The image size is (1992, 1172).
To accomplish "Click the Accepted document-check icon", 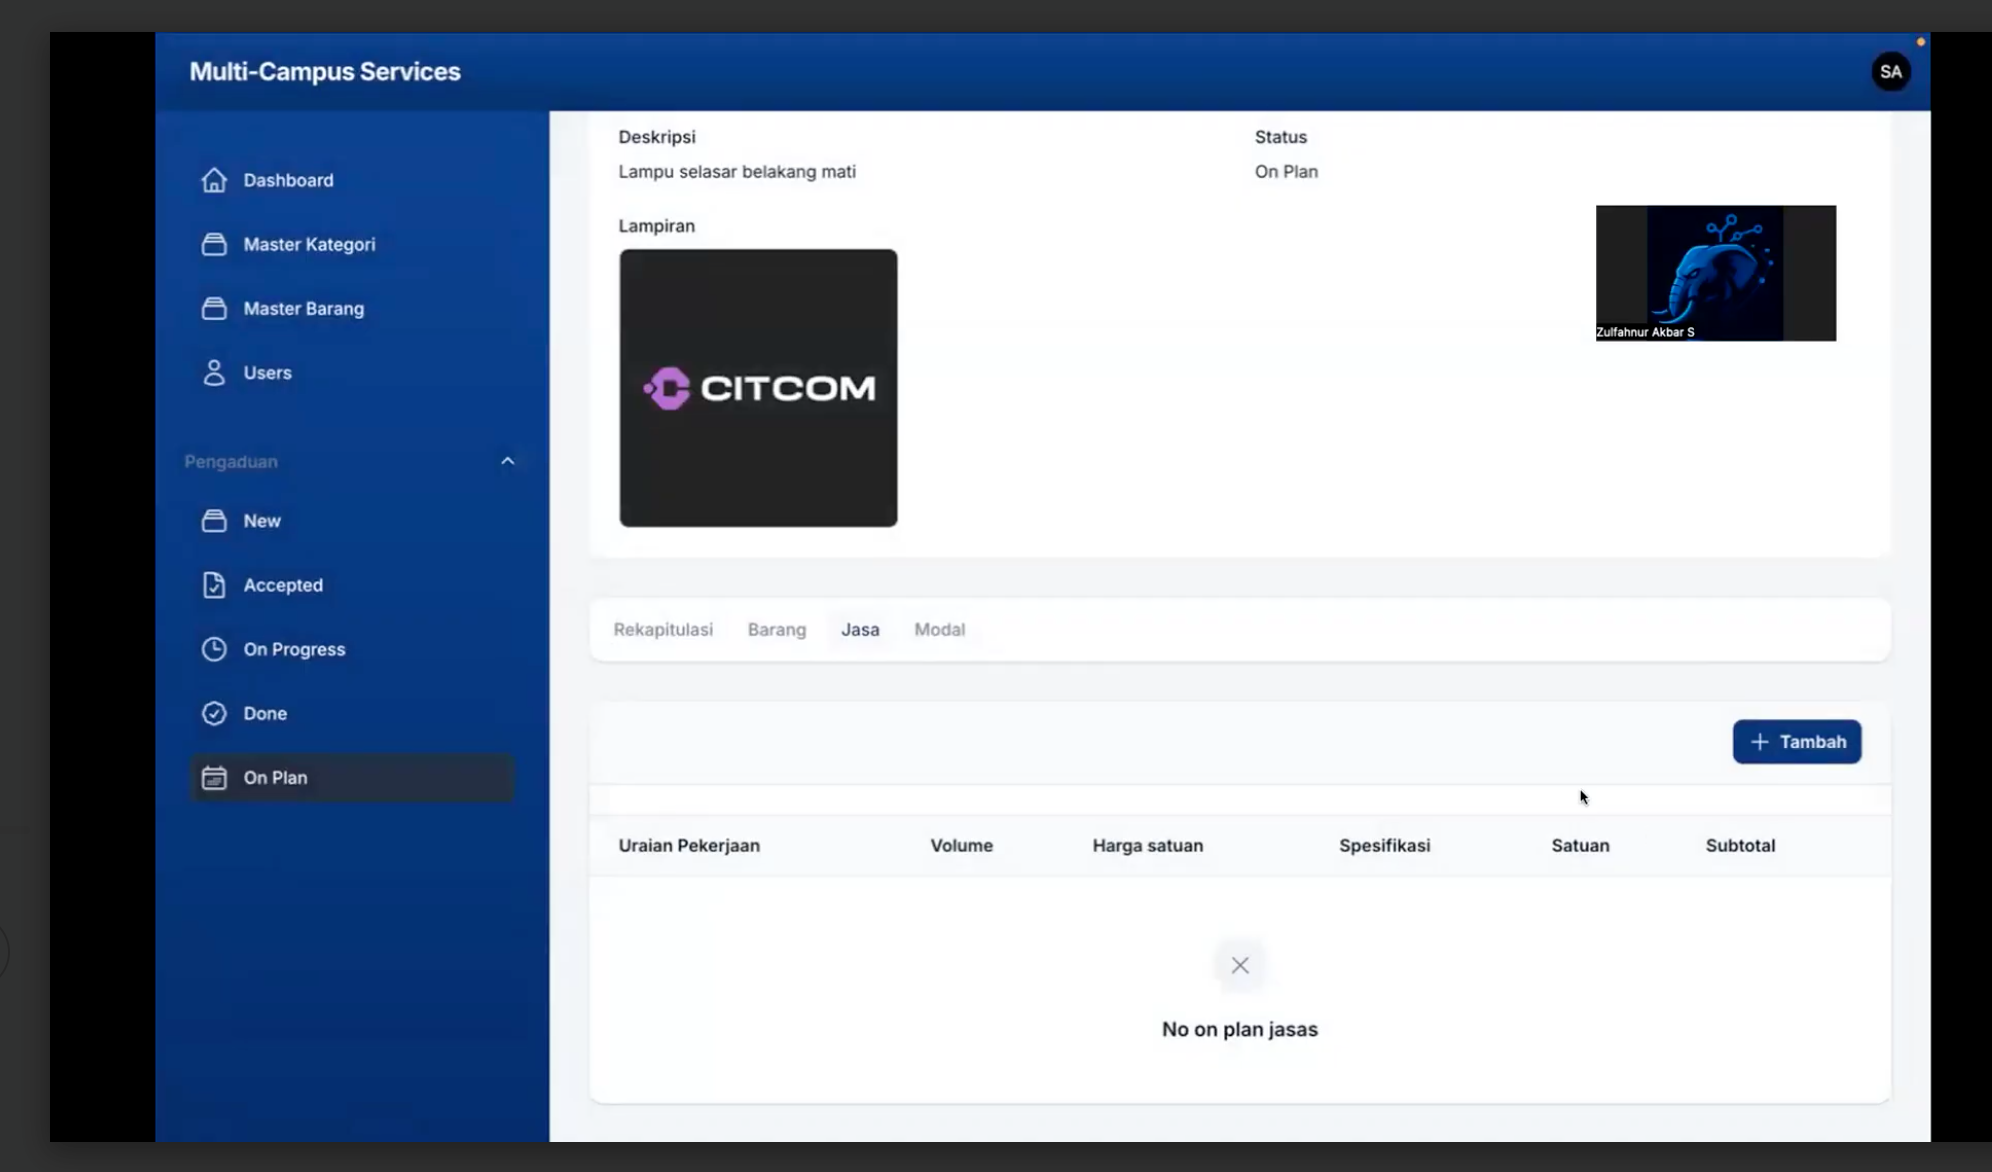I will [x=214, y=585].
